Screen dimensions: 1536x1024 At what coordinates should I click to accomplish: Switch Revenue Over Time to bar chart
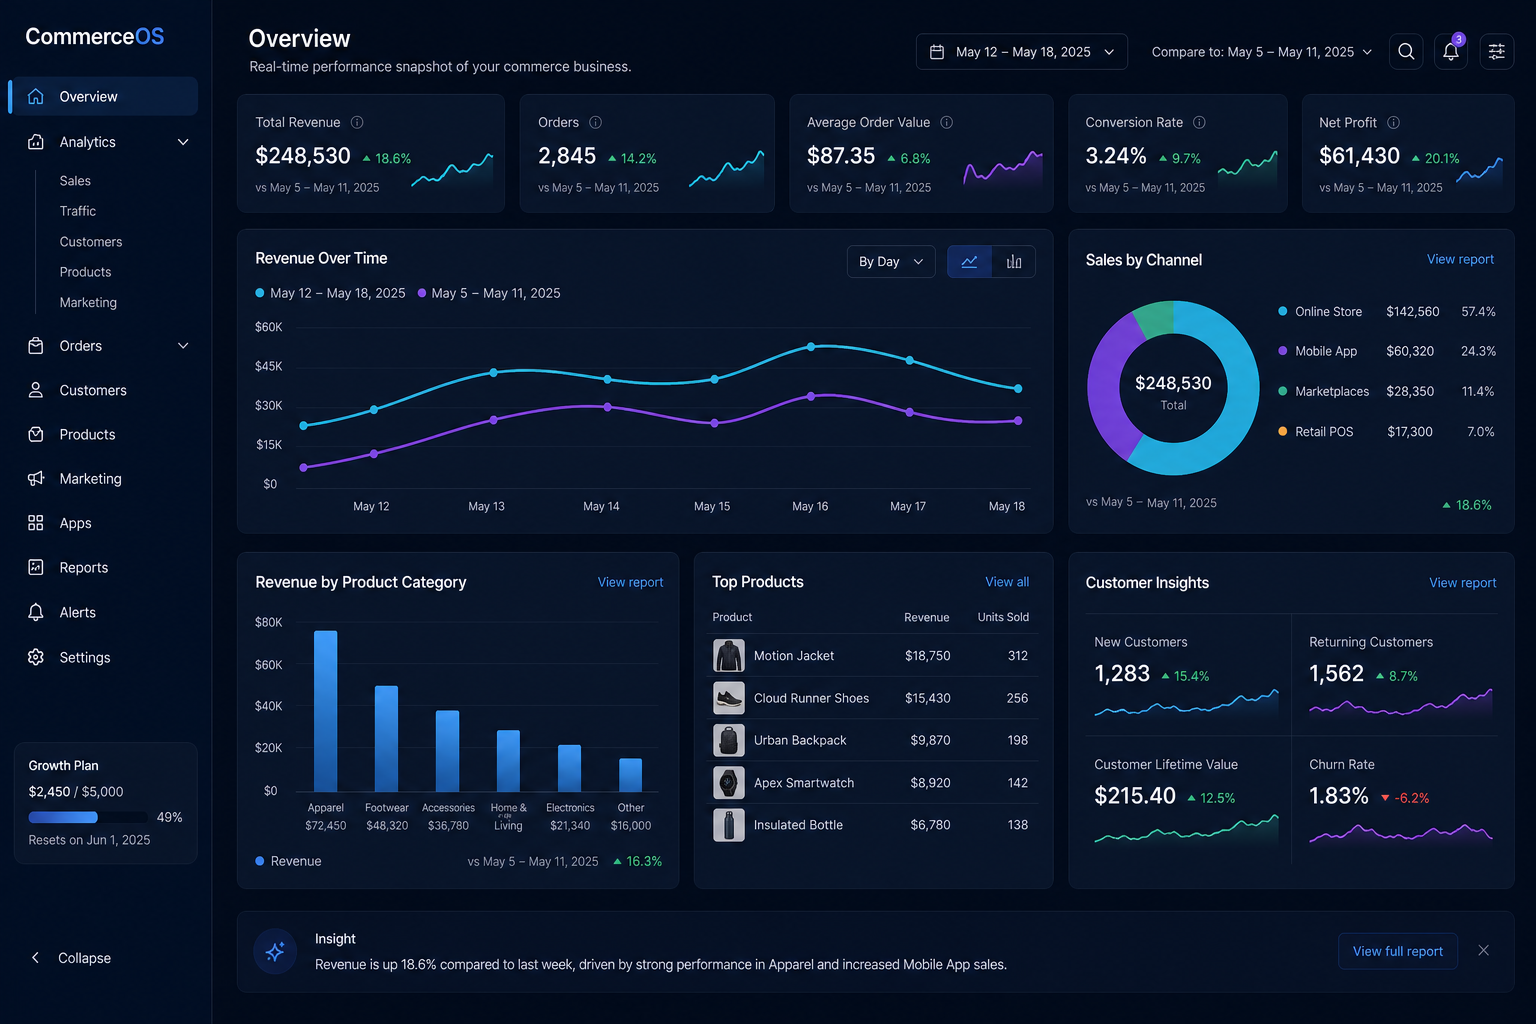point(1013,261)
